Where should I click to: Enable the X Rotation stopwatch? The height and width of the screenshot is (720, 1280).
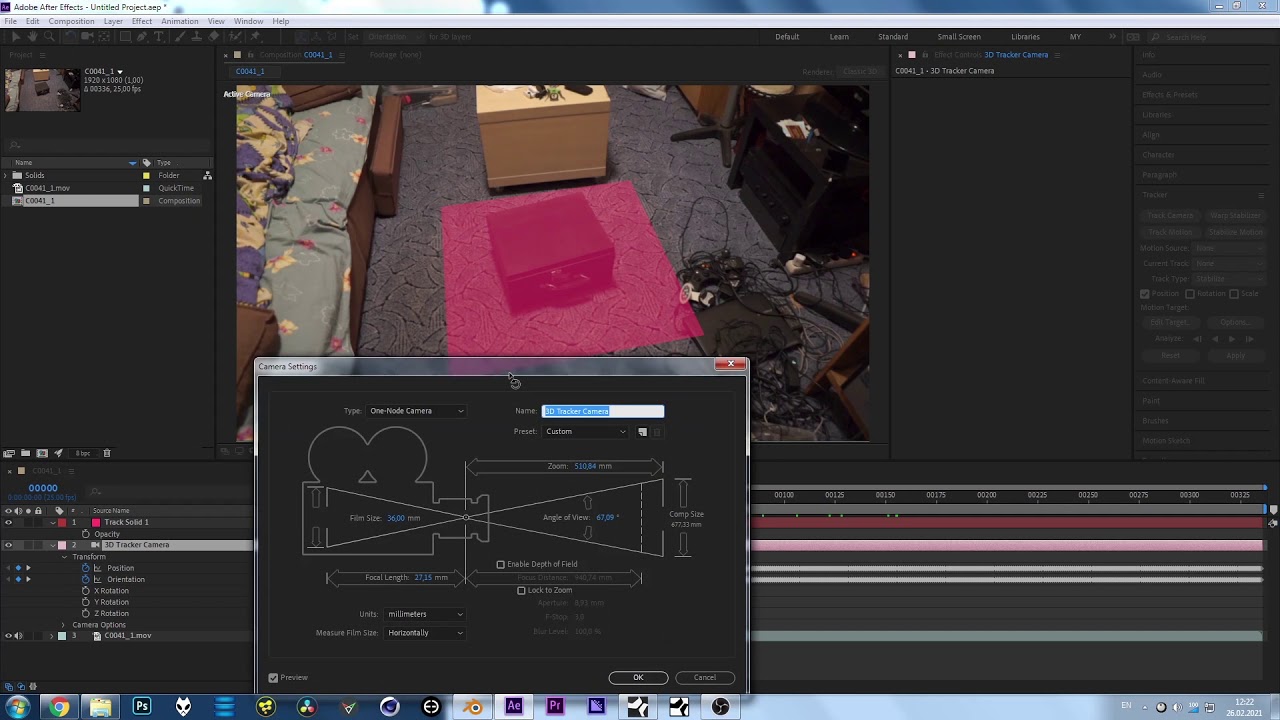click(x=86, y=591)
